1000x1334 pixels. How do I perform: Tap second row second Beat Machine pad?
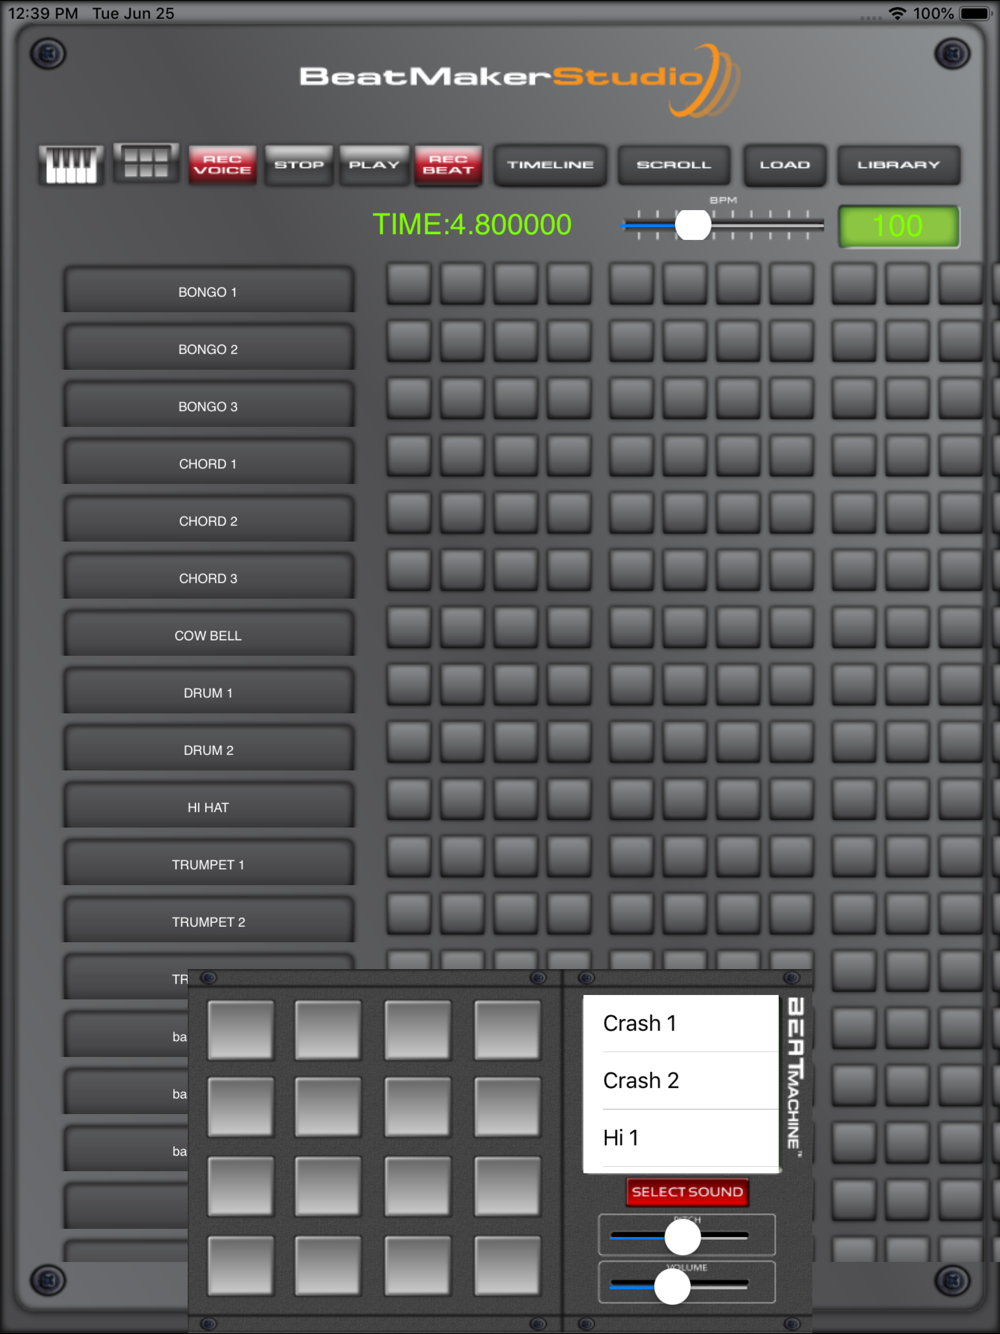coord(328,1107)
